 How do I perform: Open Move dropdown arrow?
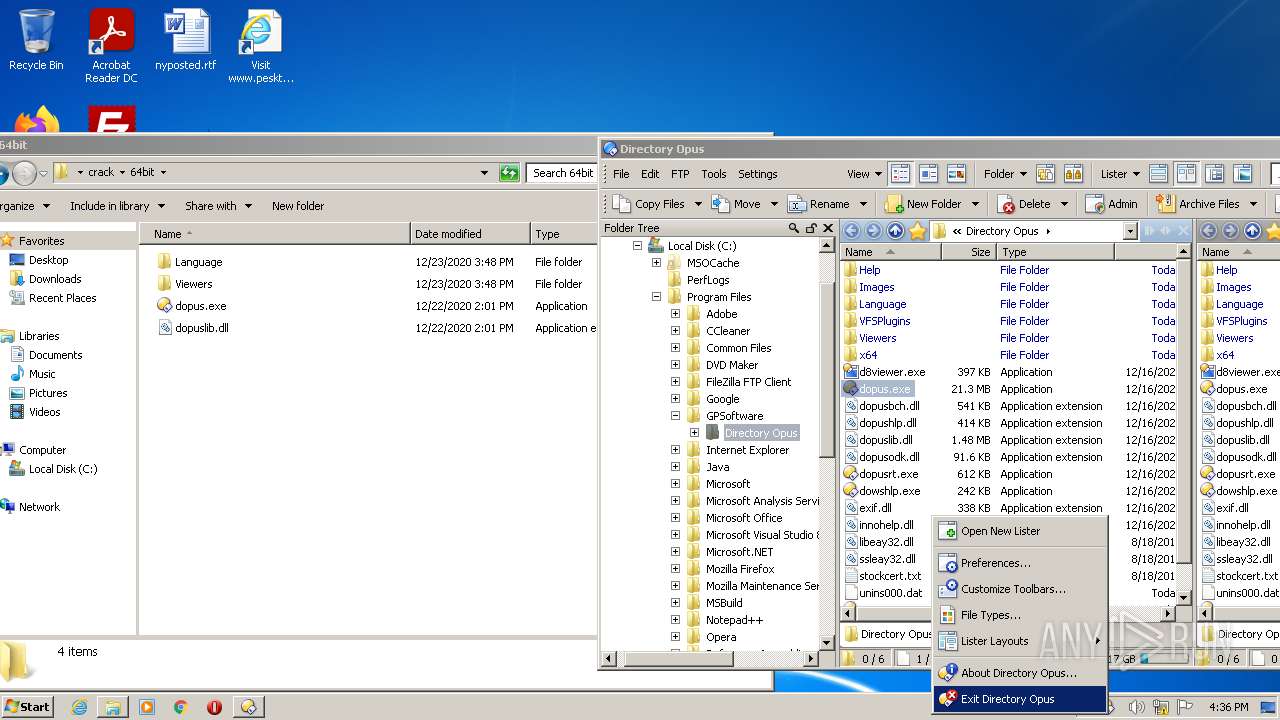(x=773, y=204)
